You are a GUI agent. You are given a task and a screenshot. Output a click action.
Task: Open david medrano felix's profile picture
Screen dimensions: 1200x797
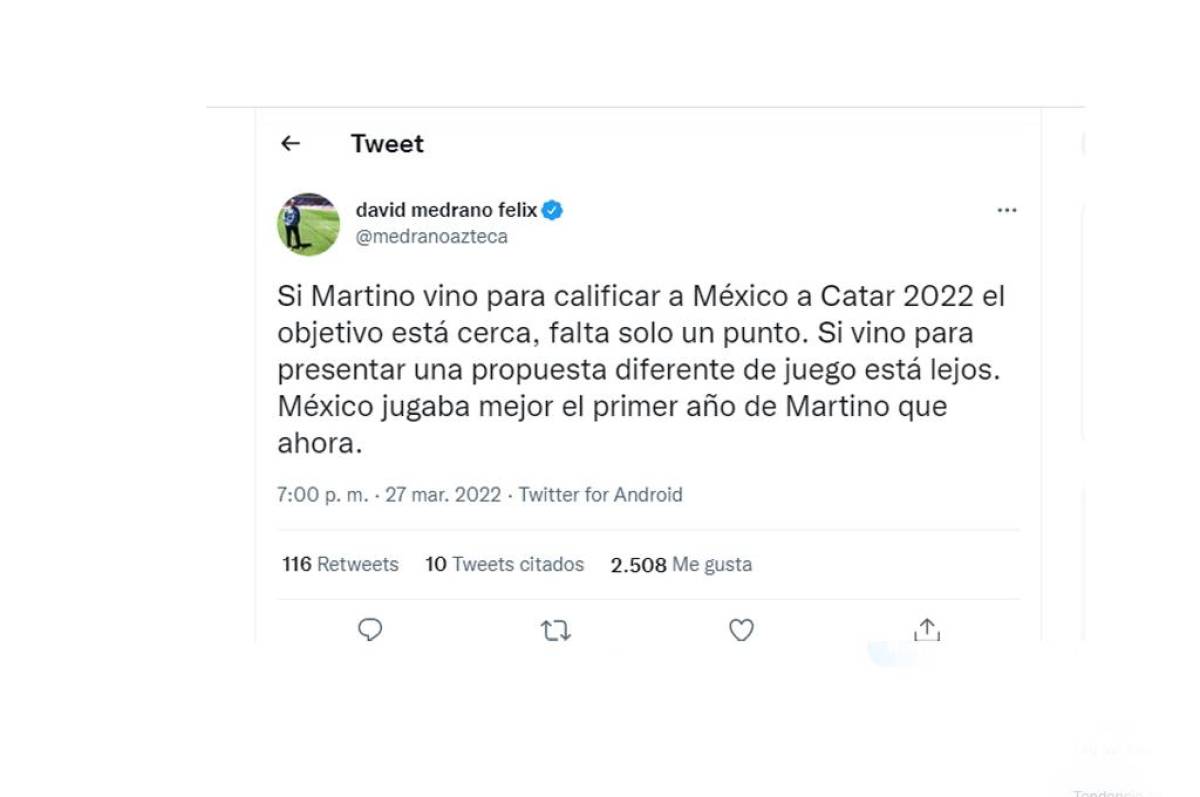308,223
